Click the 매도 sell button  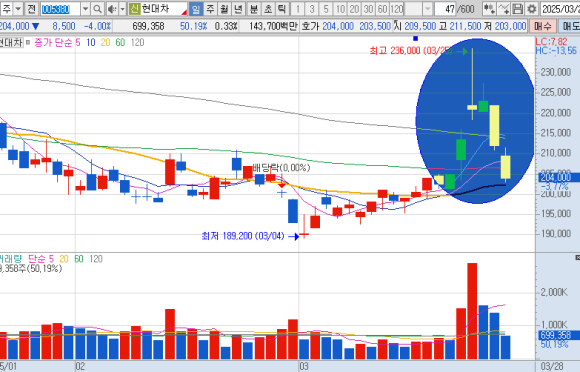[570, 26]
